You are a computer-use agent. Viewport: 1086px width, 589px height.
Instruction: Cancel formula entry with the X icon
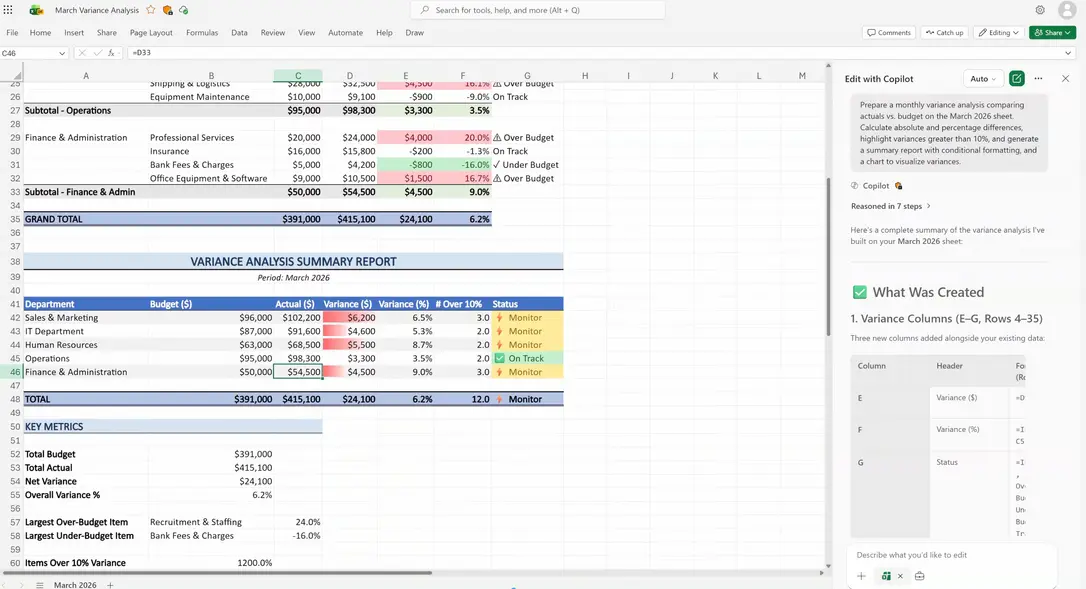[82, 53]
